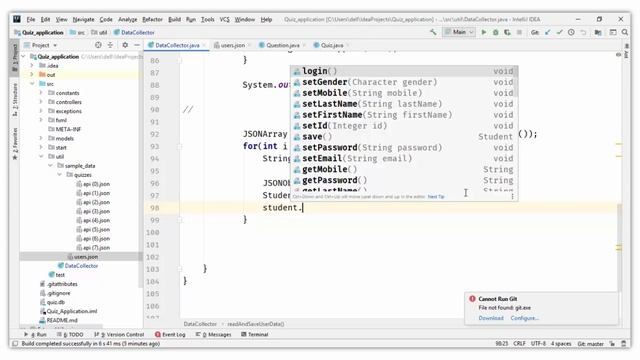This screenshot has width=640, height=360.
Task: Open Run tool window at bottom
Action: tap(36, 334)
